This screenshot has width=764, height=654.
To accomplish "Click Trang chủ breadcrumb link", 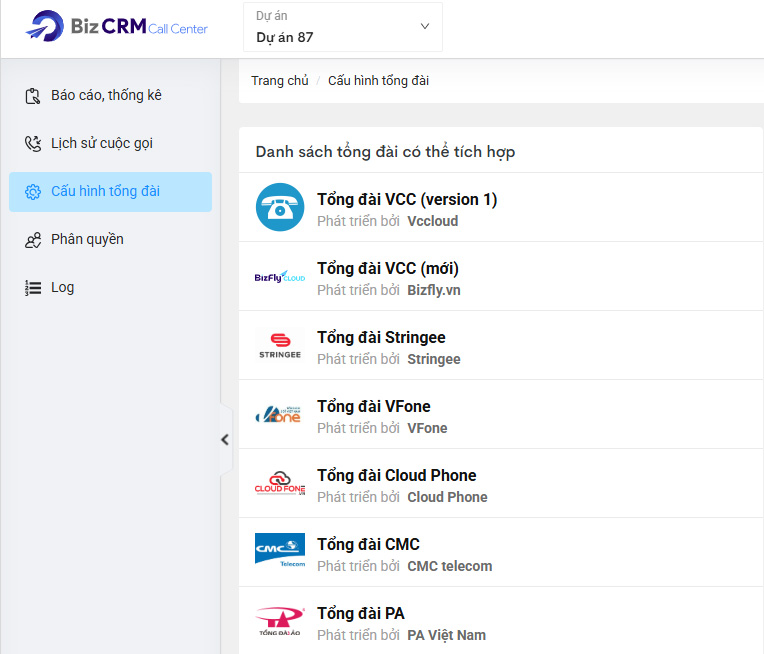I will coord(279,81).
